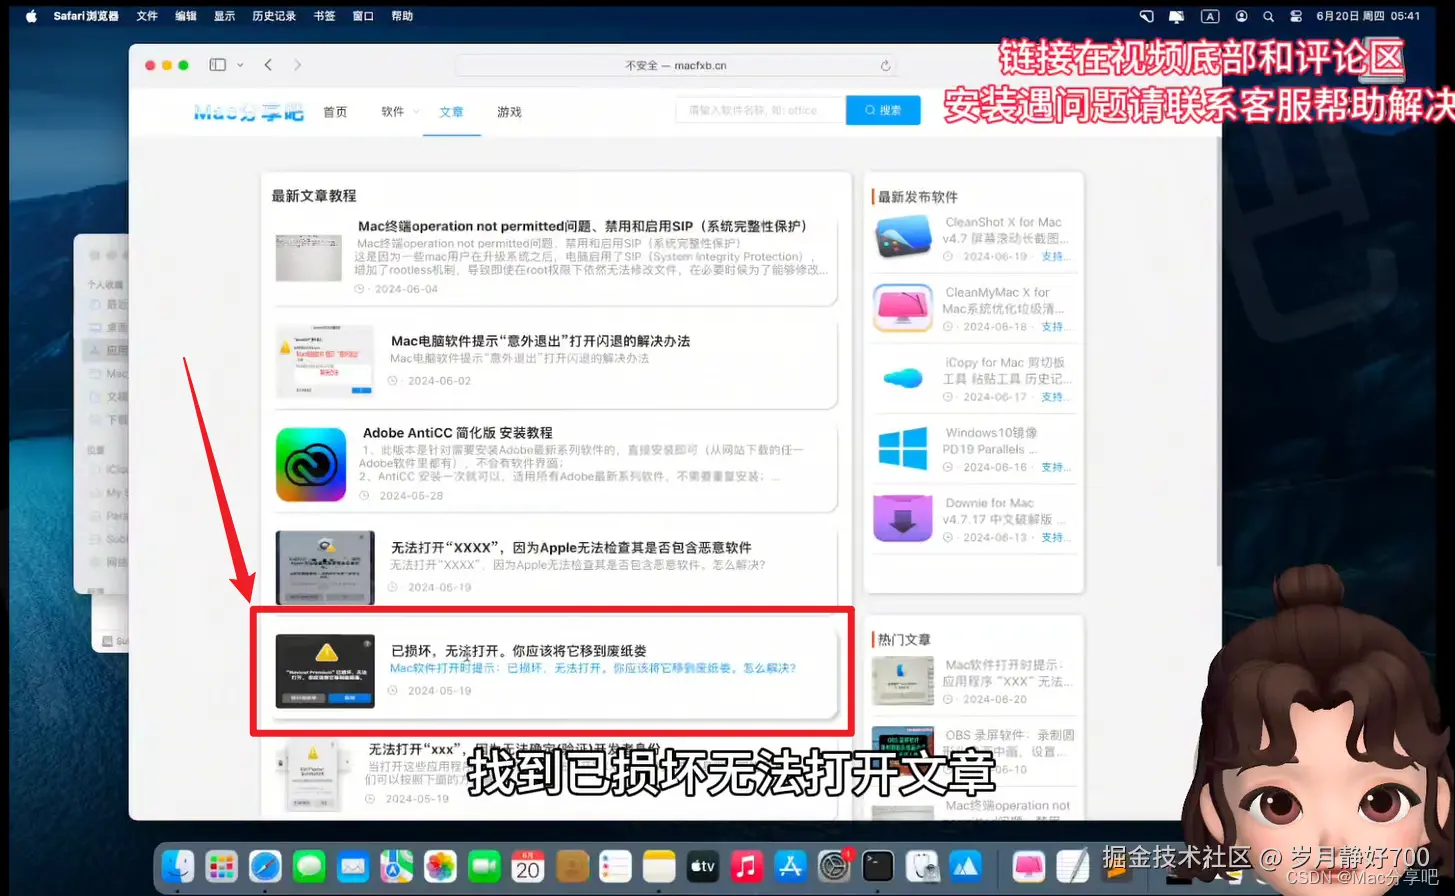1455x896 pixels.
Task: Open Apple Music from the Dock
Action: pyautogui.click(x=745, y=866)
